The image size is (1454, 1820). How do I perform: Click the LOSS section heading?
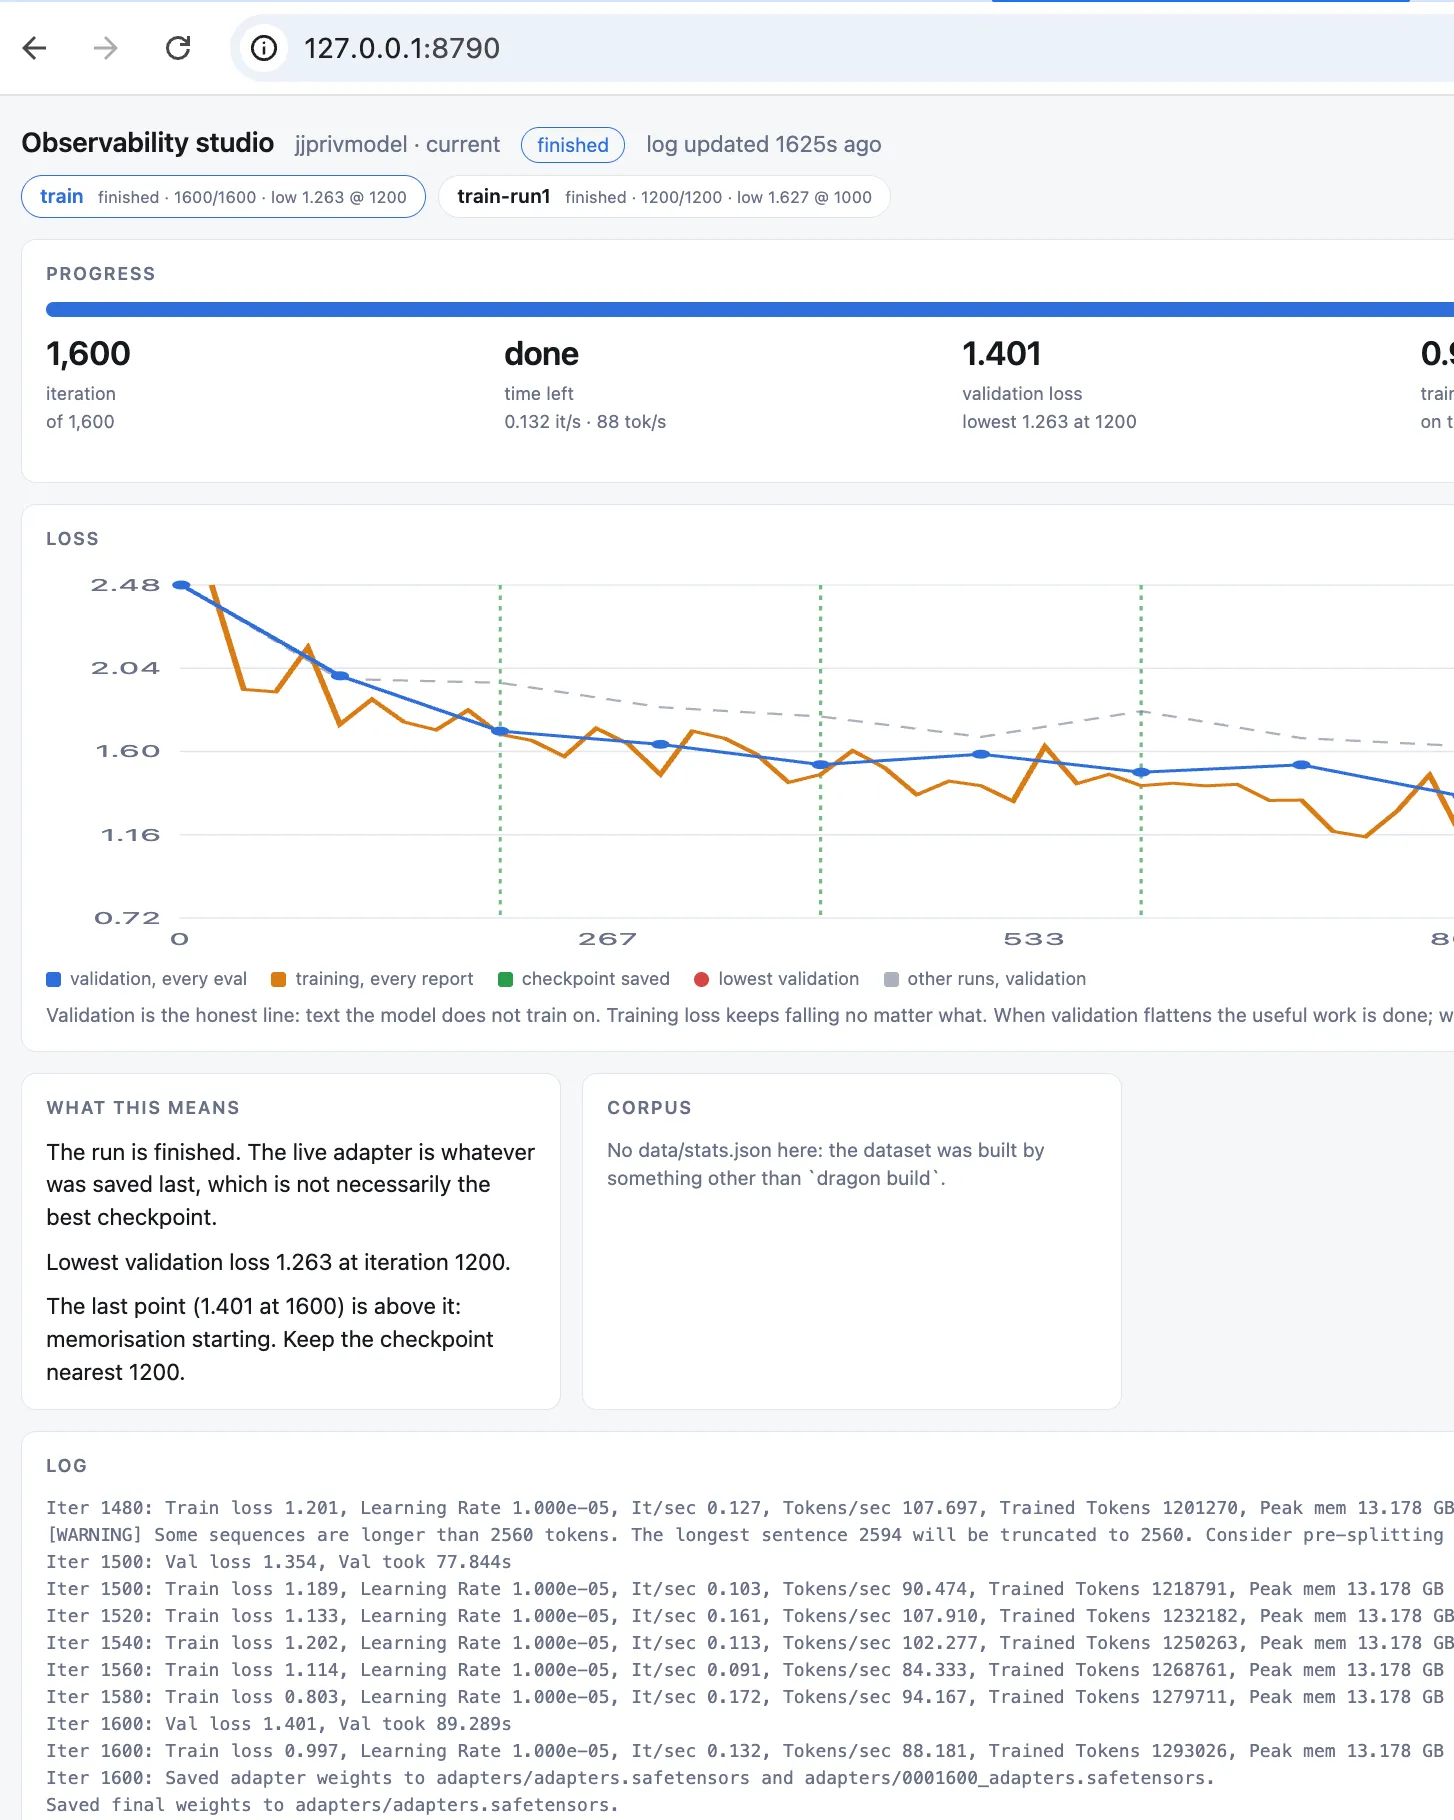tap(73, 539)
